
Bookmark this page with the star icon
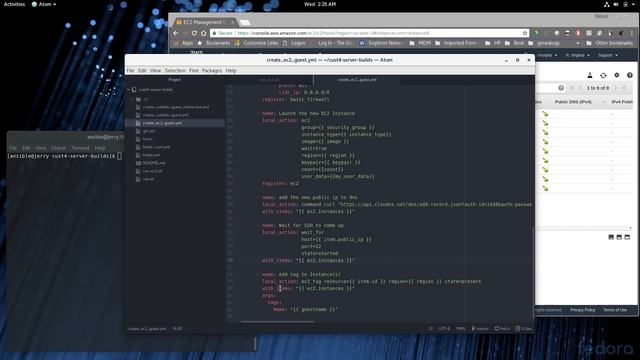525,33
